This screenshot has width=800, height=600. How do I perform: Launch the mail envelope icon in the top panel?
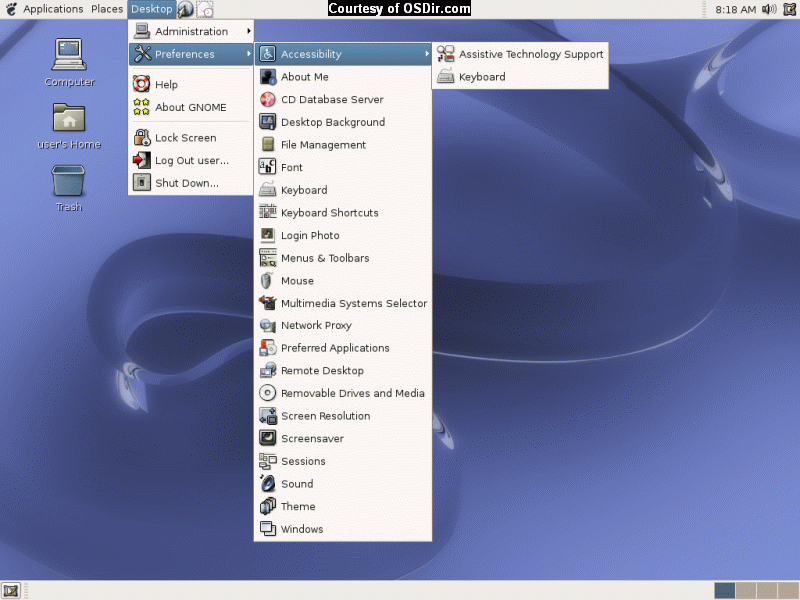(x=205, y=9)
